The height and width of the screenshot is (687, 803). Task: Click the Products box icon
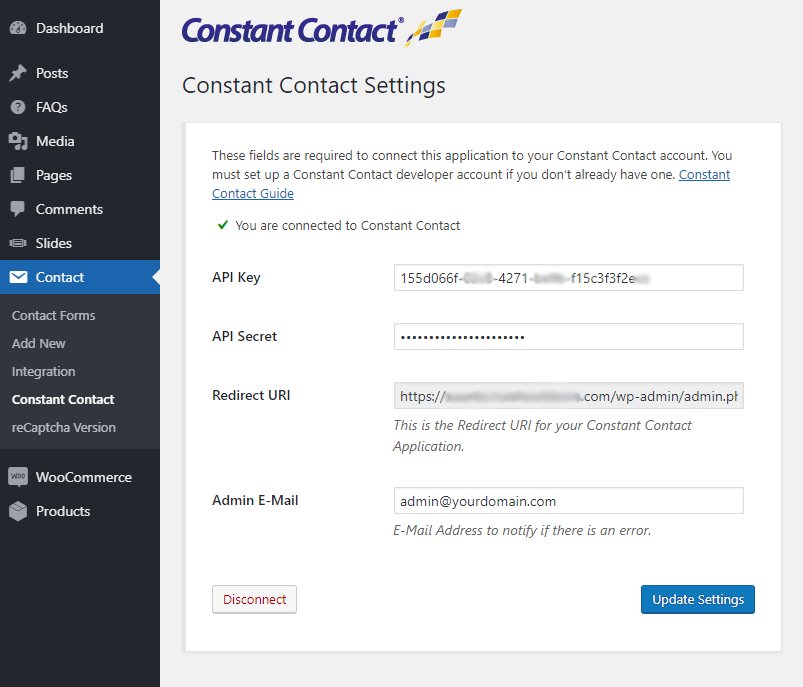pyautogui.click(x=18, y=511)
